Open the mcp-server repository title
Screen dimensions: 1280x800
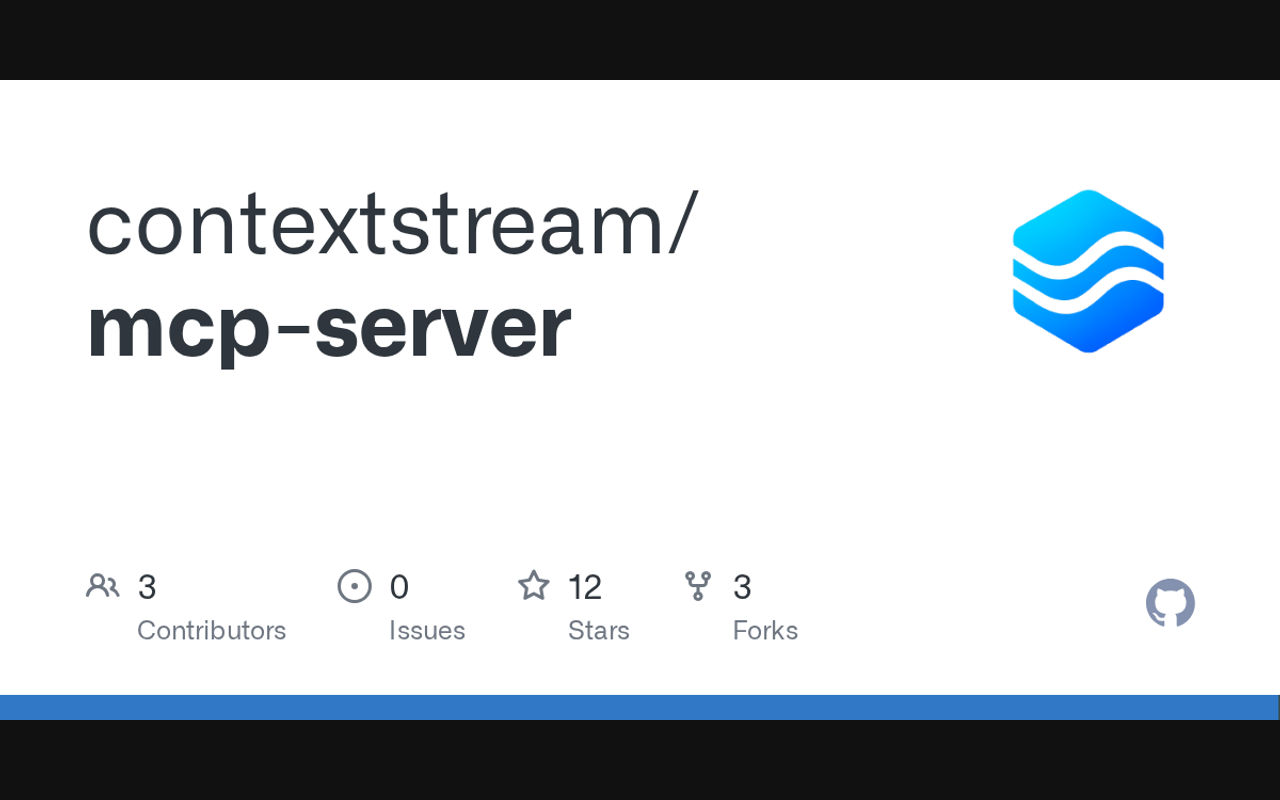[329, 325]
